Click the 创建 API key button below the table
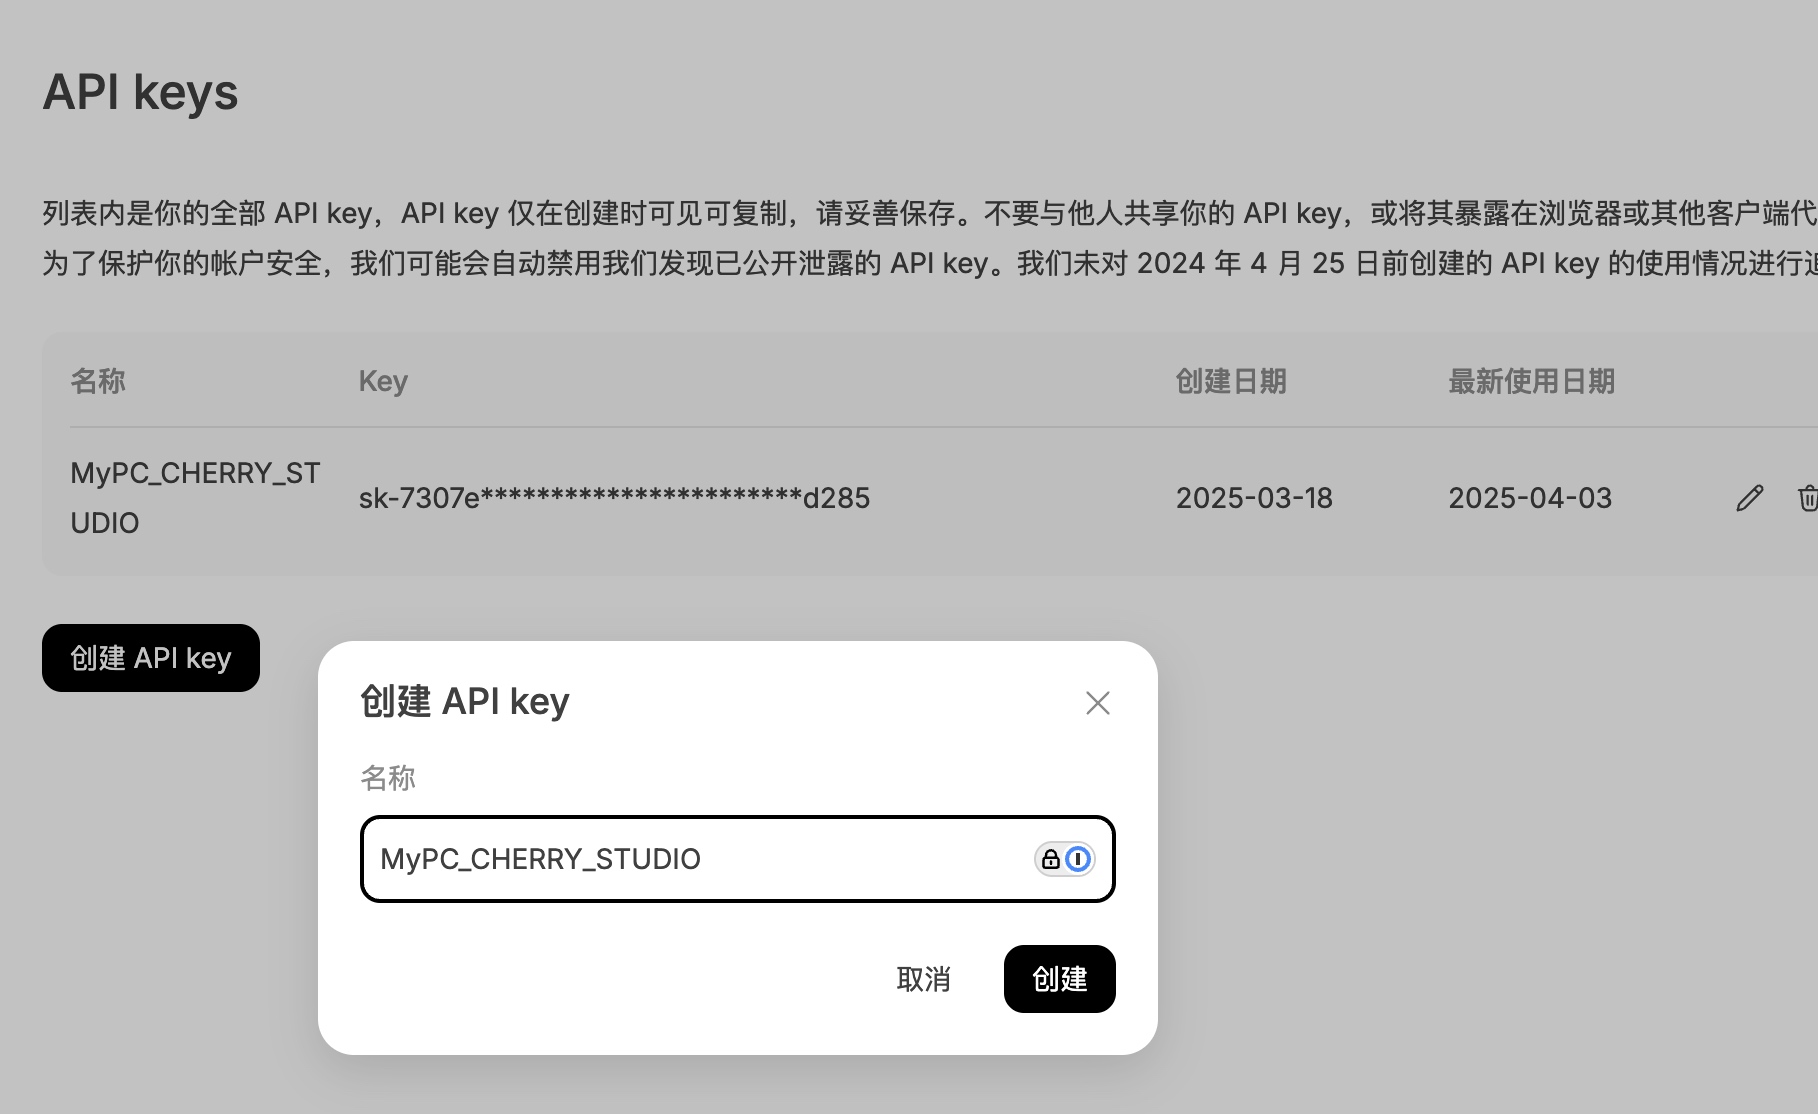 pyautogui.click(x=151, y=658)
